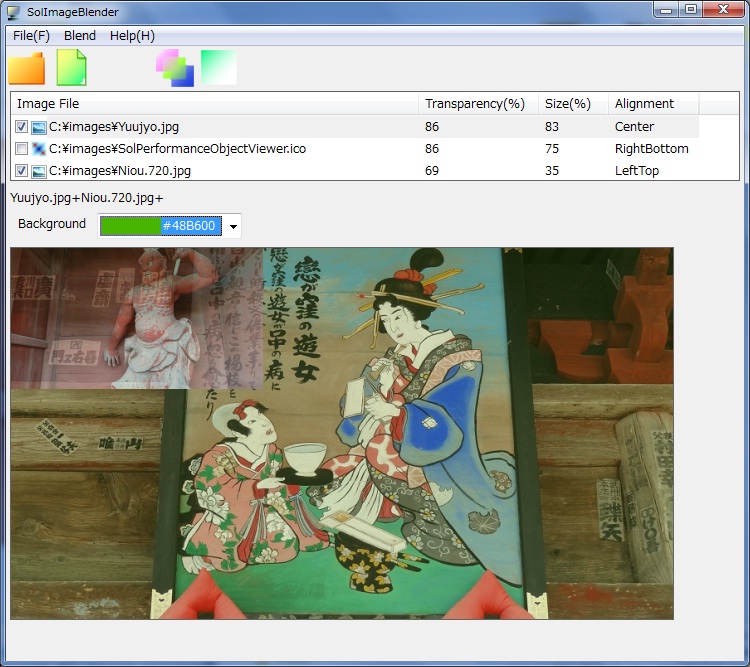Maximize the SolImageBlender window
750x667 pixels.
tap(690, 10)
